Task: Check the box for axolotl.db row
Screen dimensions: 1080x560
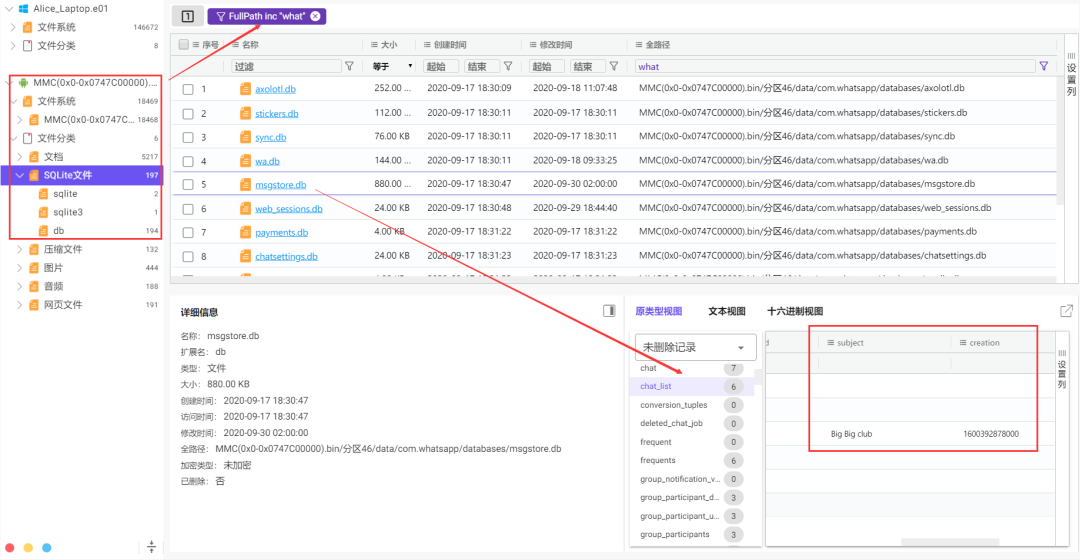Action: point(188,90)
